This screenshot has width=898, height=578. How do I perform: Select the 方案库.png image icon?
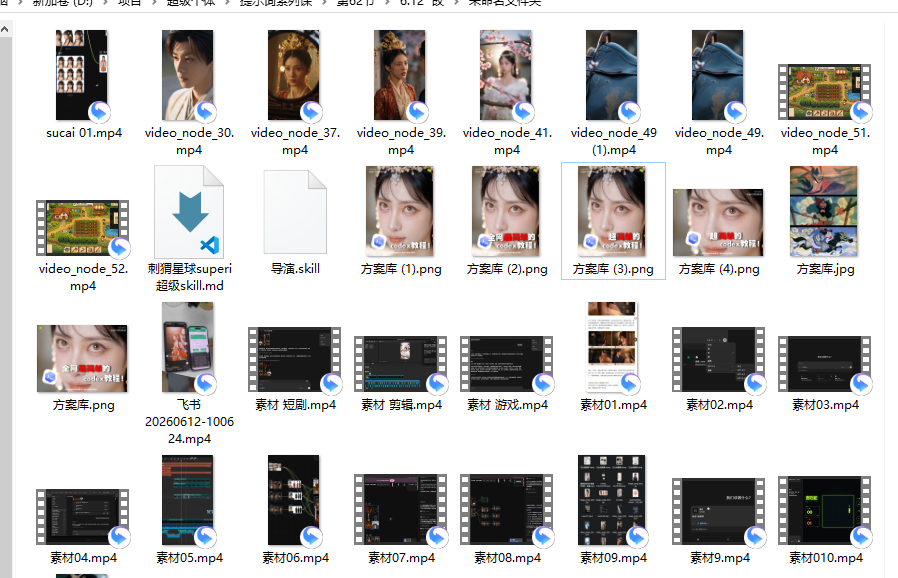[82, 359]
